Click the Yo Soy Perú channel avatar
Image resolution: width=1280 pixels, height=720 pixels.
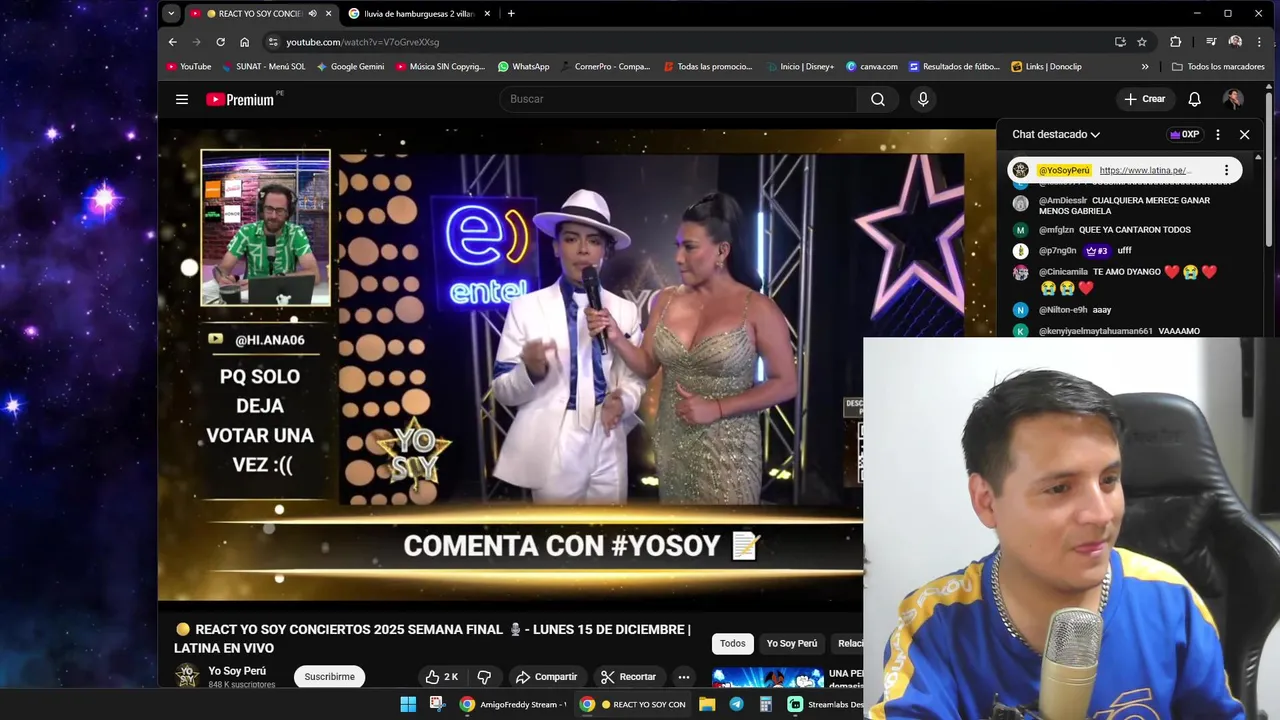tap(187, 677)
